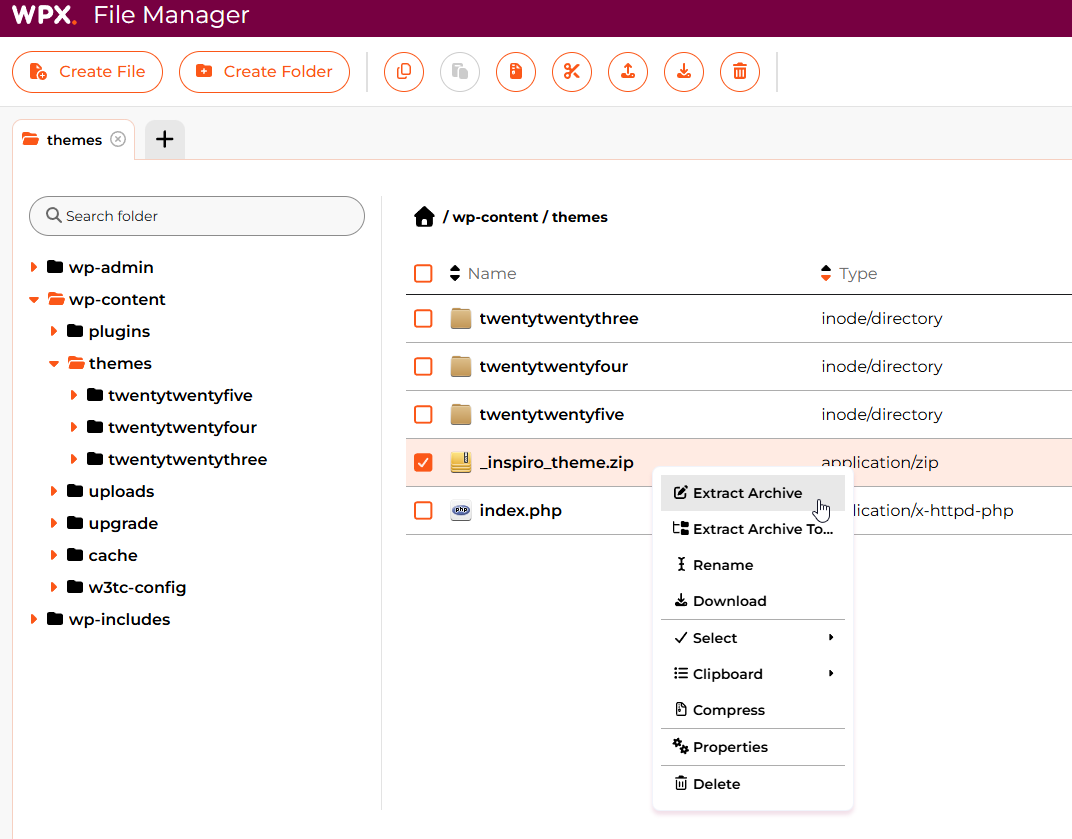Click the Create Folder button
This screenshot has height=839, width=1072.
click(265, 72)
